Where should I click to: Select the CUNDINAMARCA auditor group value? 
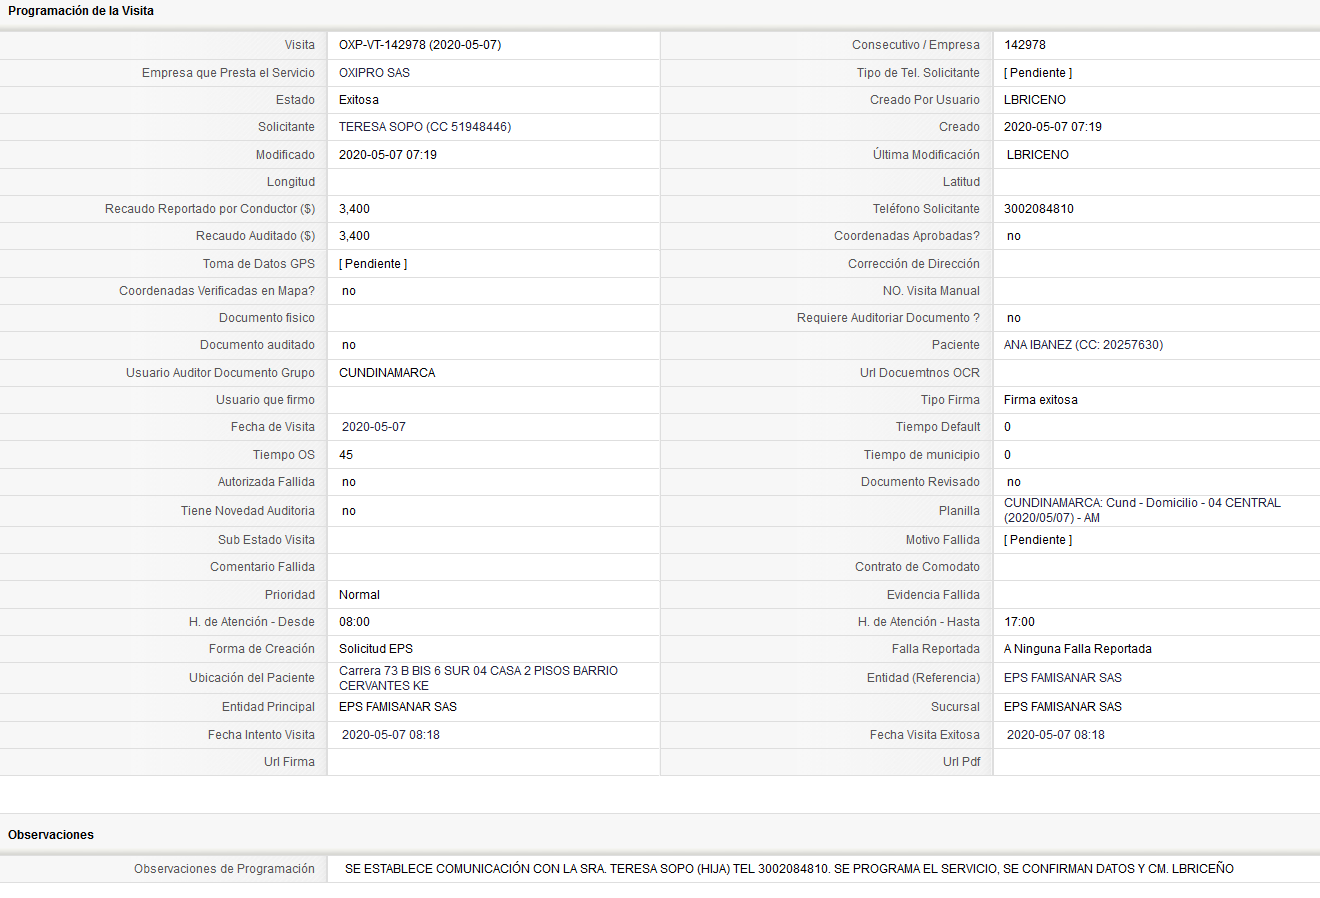pos(387,373)
